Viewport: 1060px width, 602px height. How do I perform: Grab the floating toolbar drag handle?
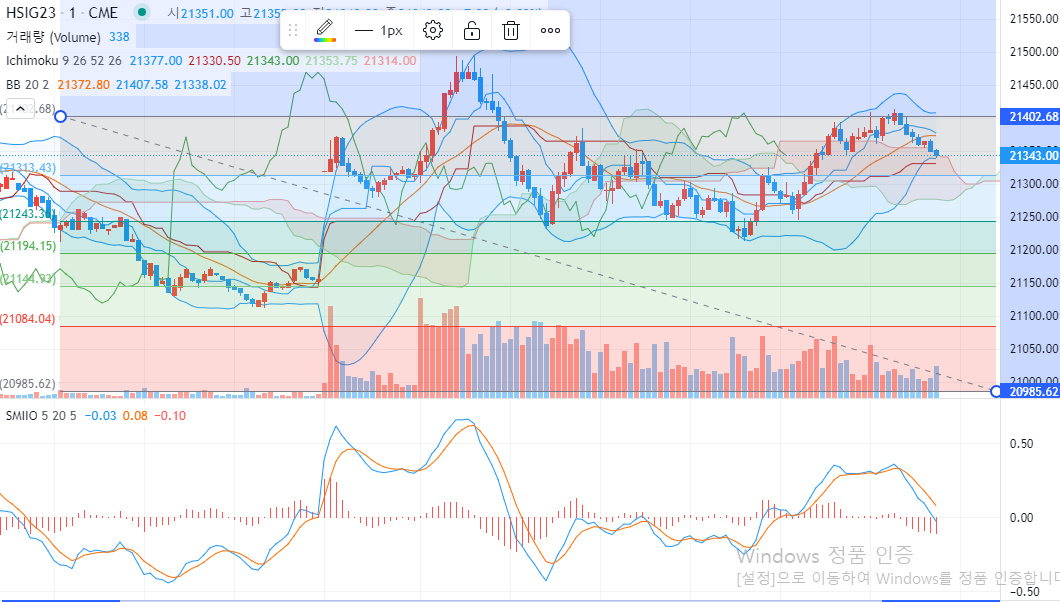pos(293,30)
